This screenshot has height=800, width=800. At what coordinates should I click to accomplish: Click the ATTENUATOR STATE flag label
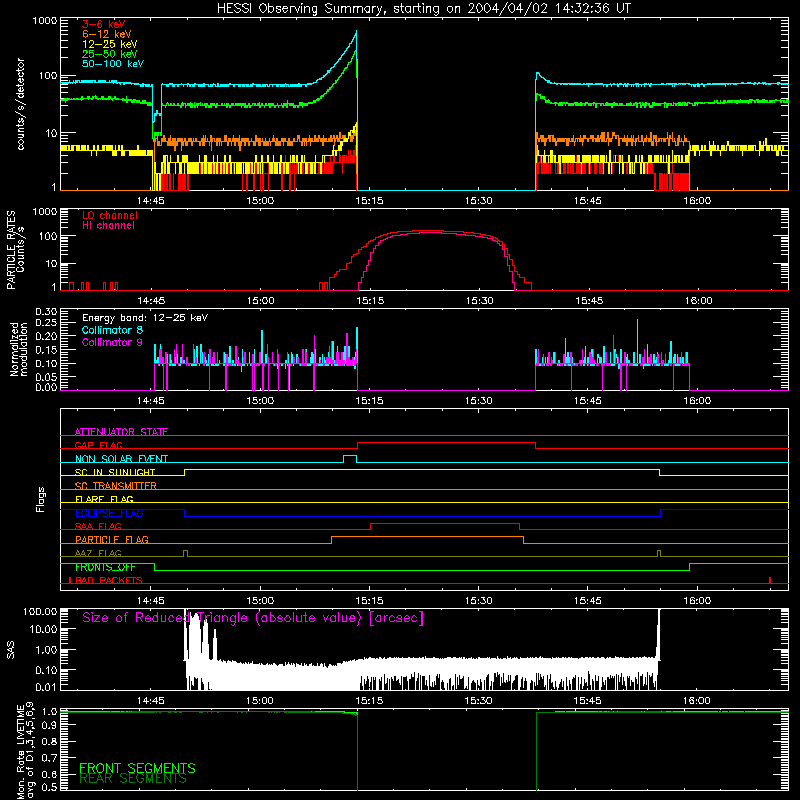tap(121, 432)
